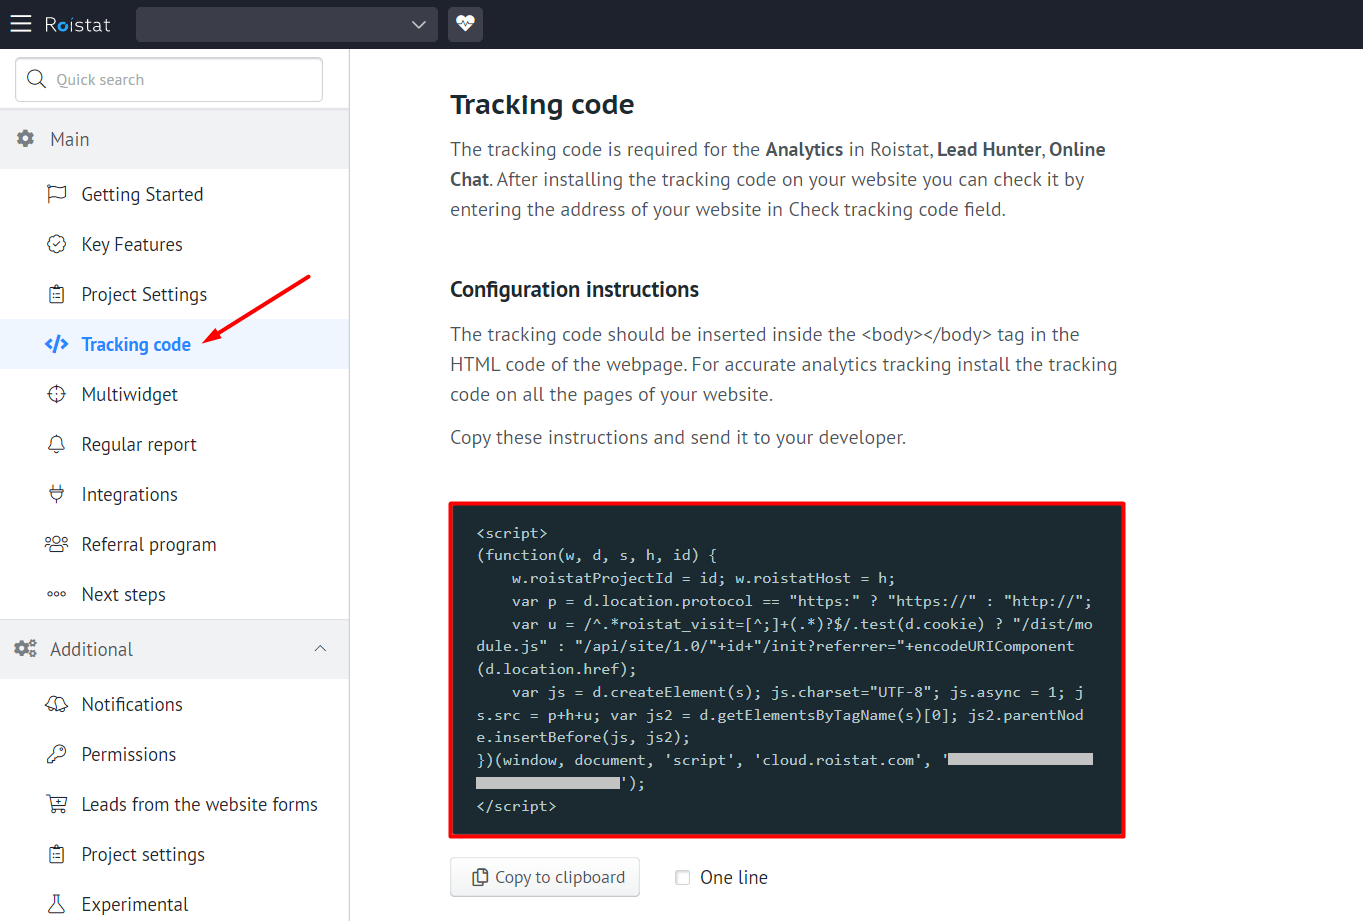Click the flag icon for Getting Started

tap(57, 194)
